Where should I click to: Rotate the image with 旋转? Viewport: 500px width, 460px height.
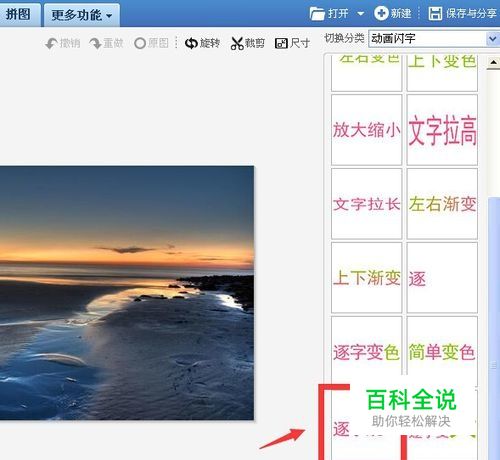pyautogui.click(x=202, y=43)
